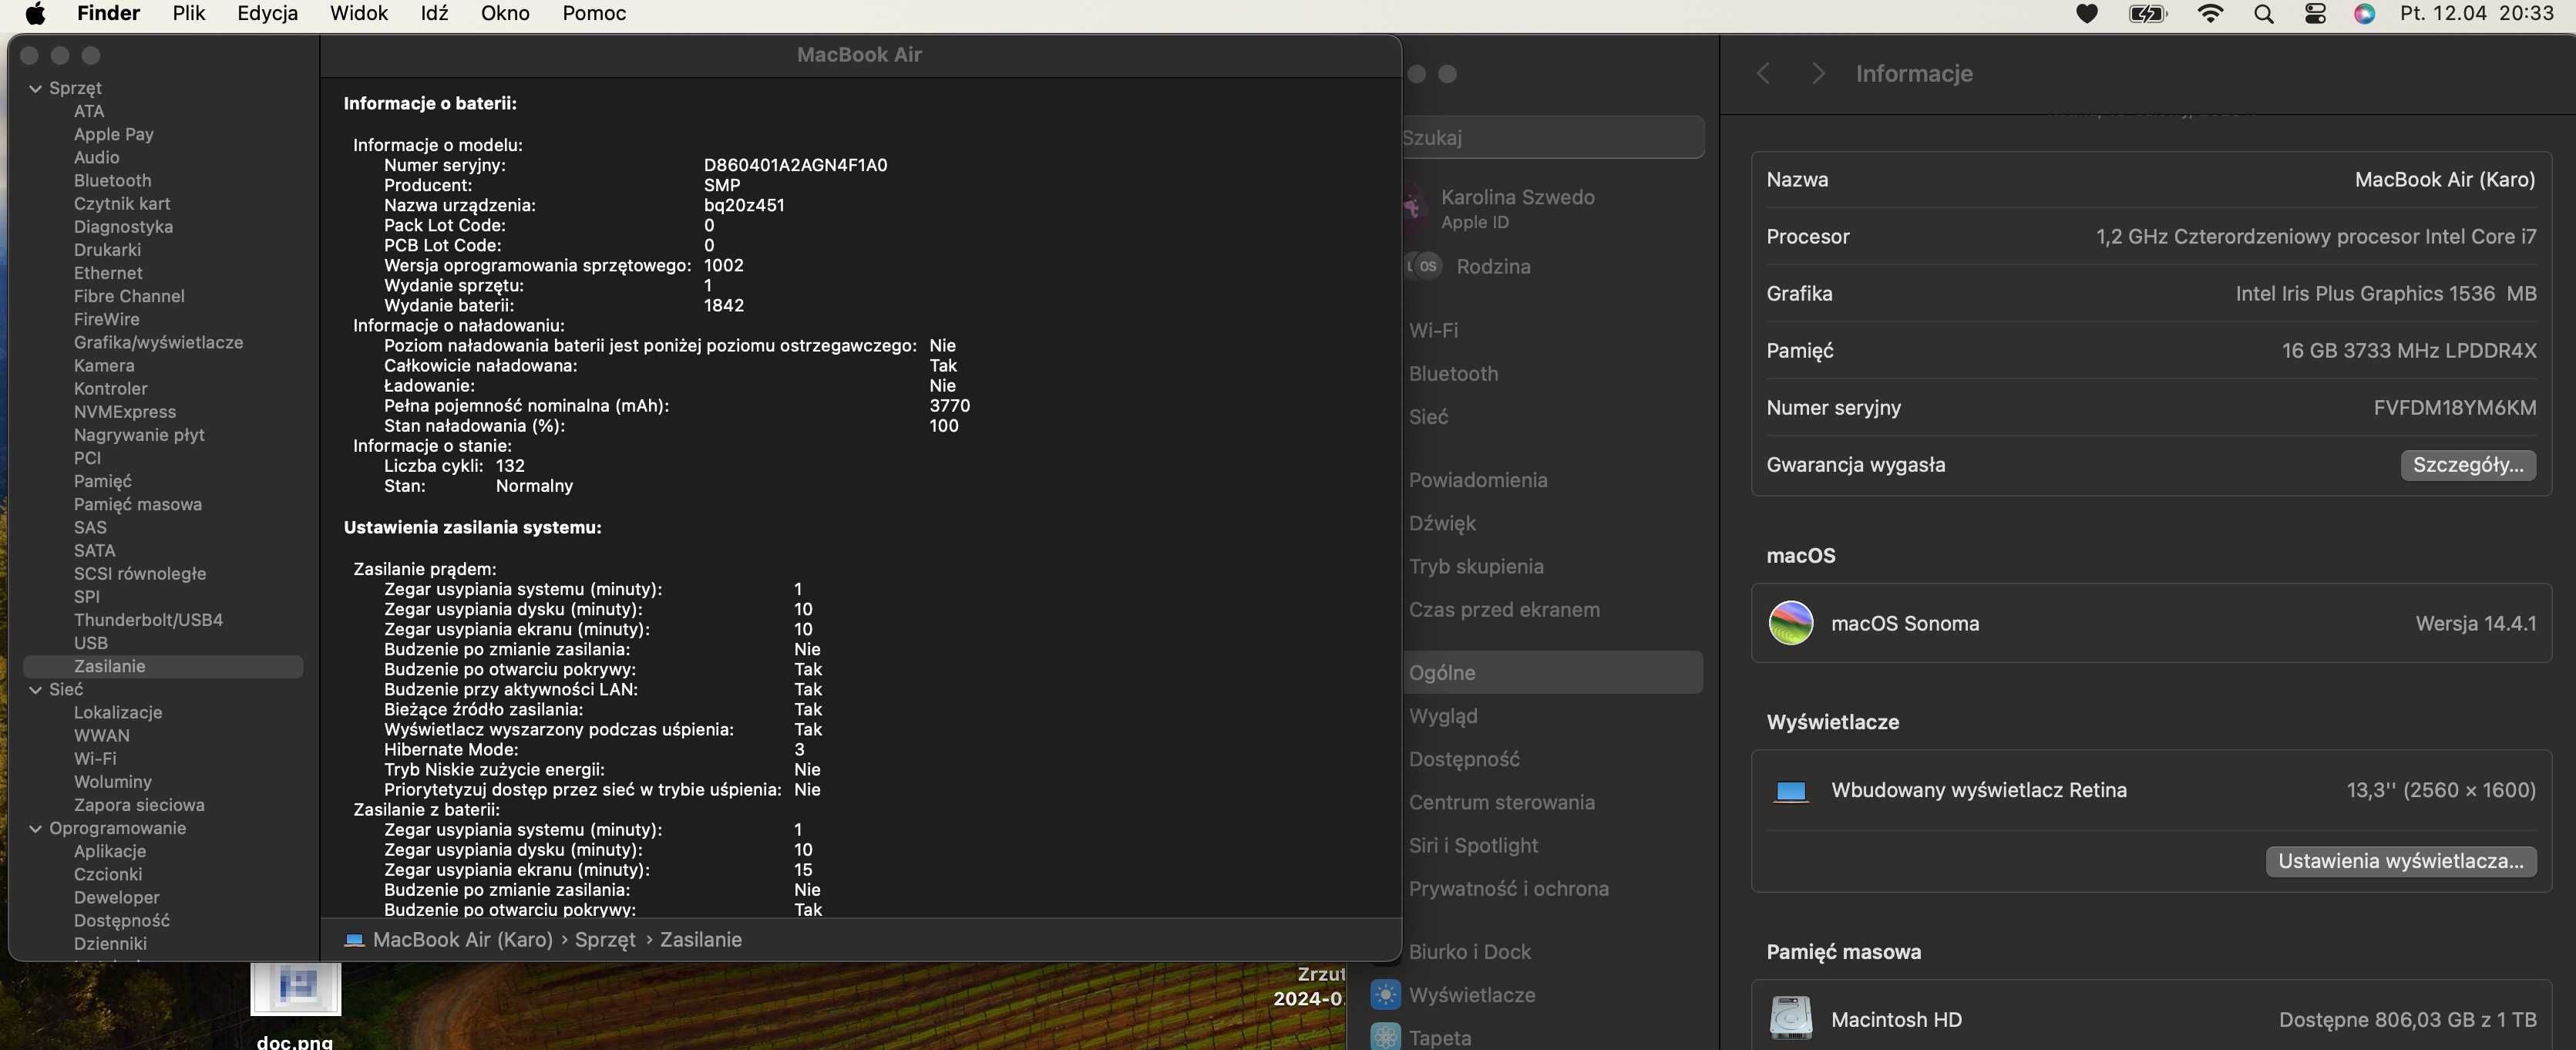Open Tryb skupienia in Settings sidebar
This screenshot has width=2576, height=1050.
pos(1476,567)
